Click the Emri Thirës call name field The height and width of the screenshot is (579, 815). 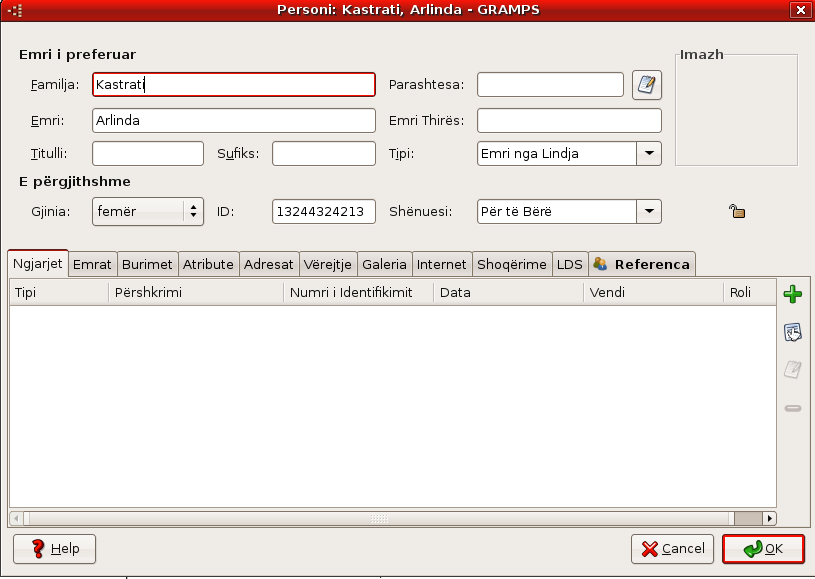tap(569, 121)
